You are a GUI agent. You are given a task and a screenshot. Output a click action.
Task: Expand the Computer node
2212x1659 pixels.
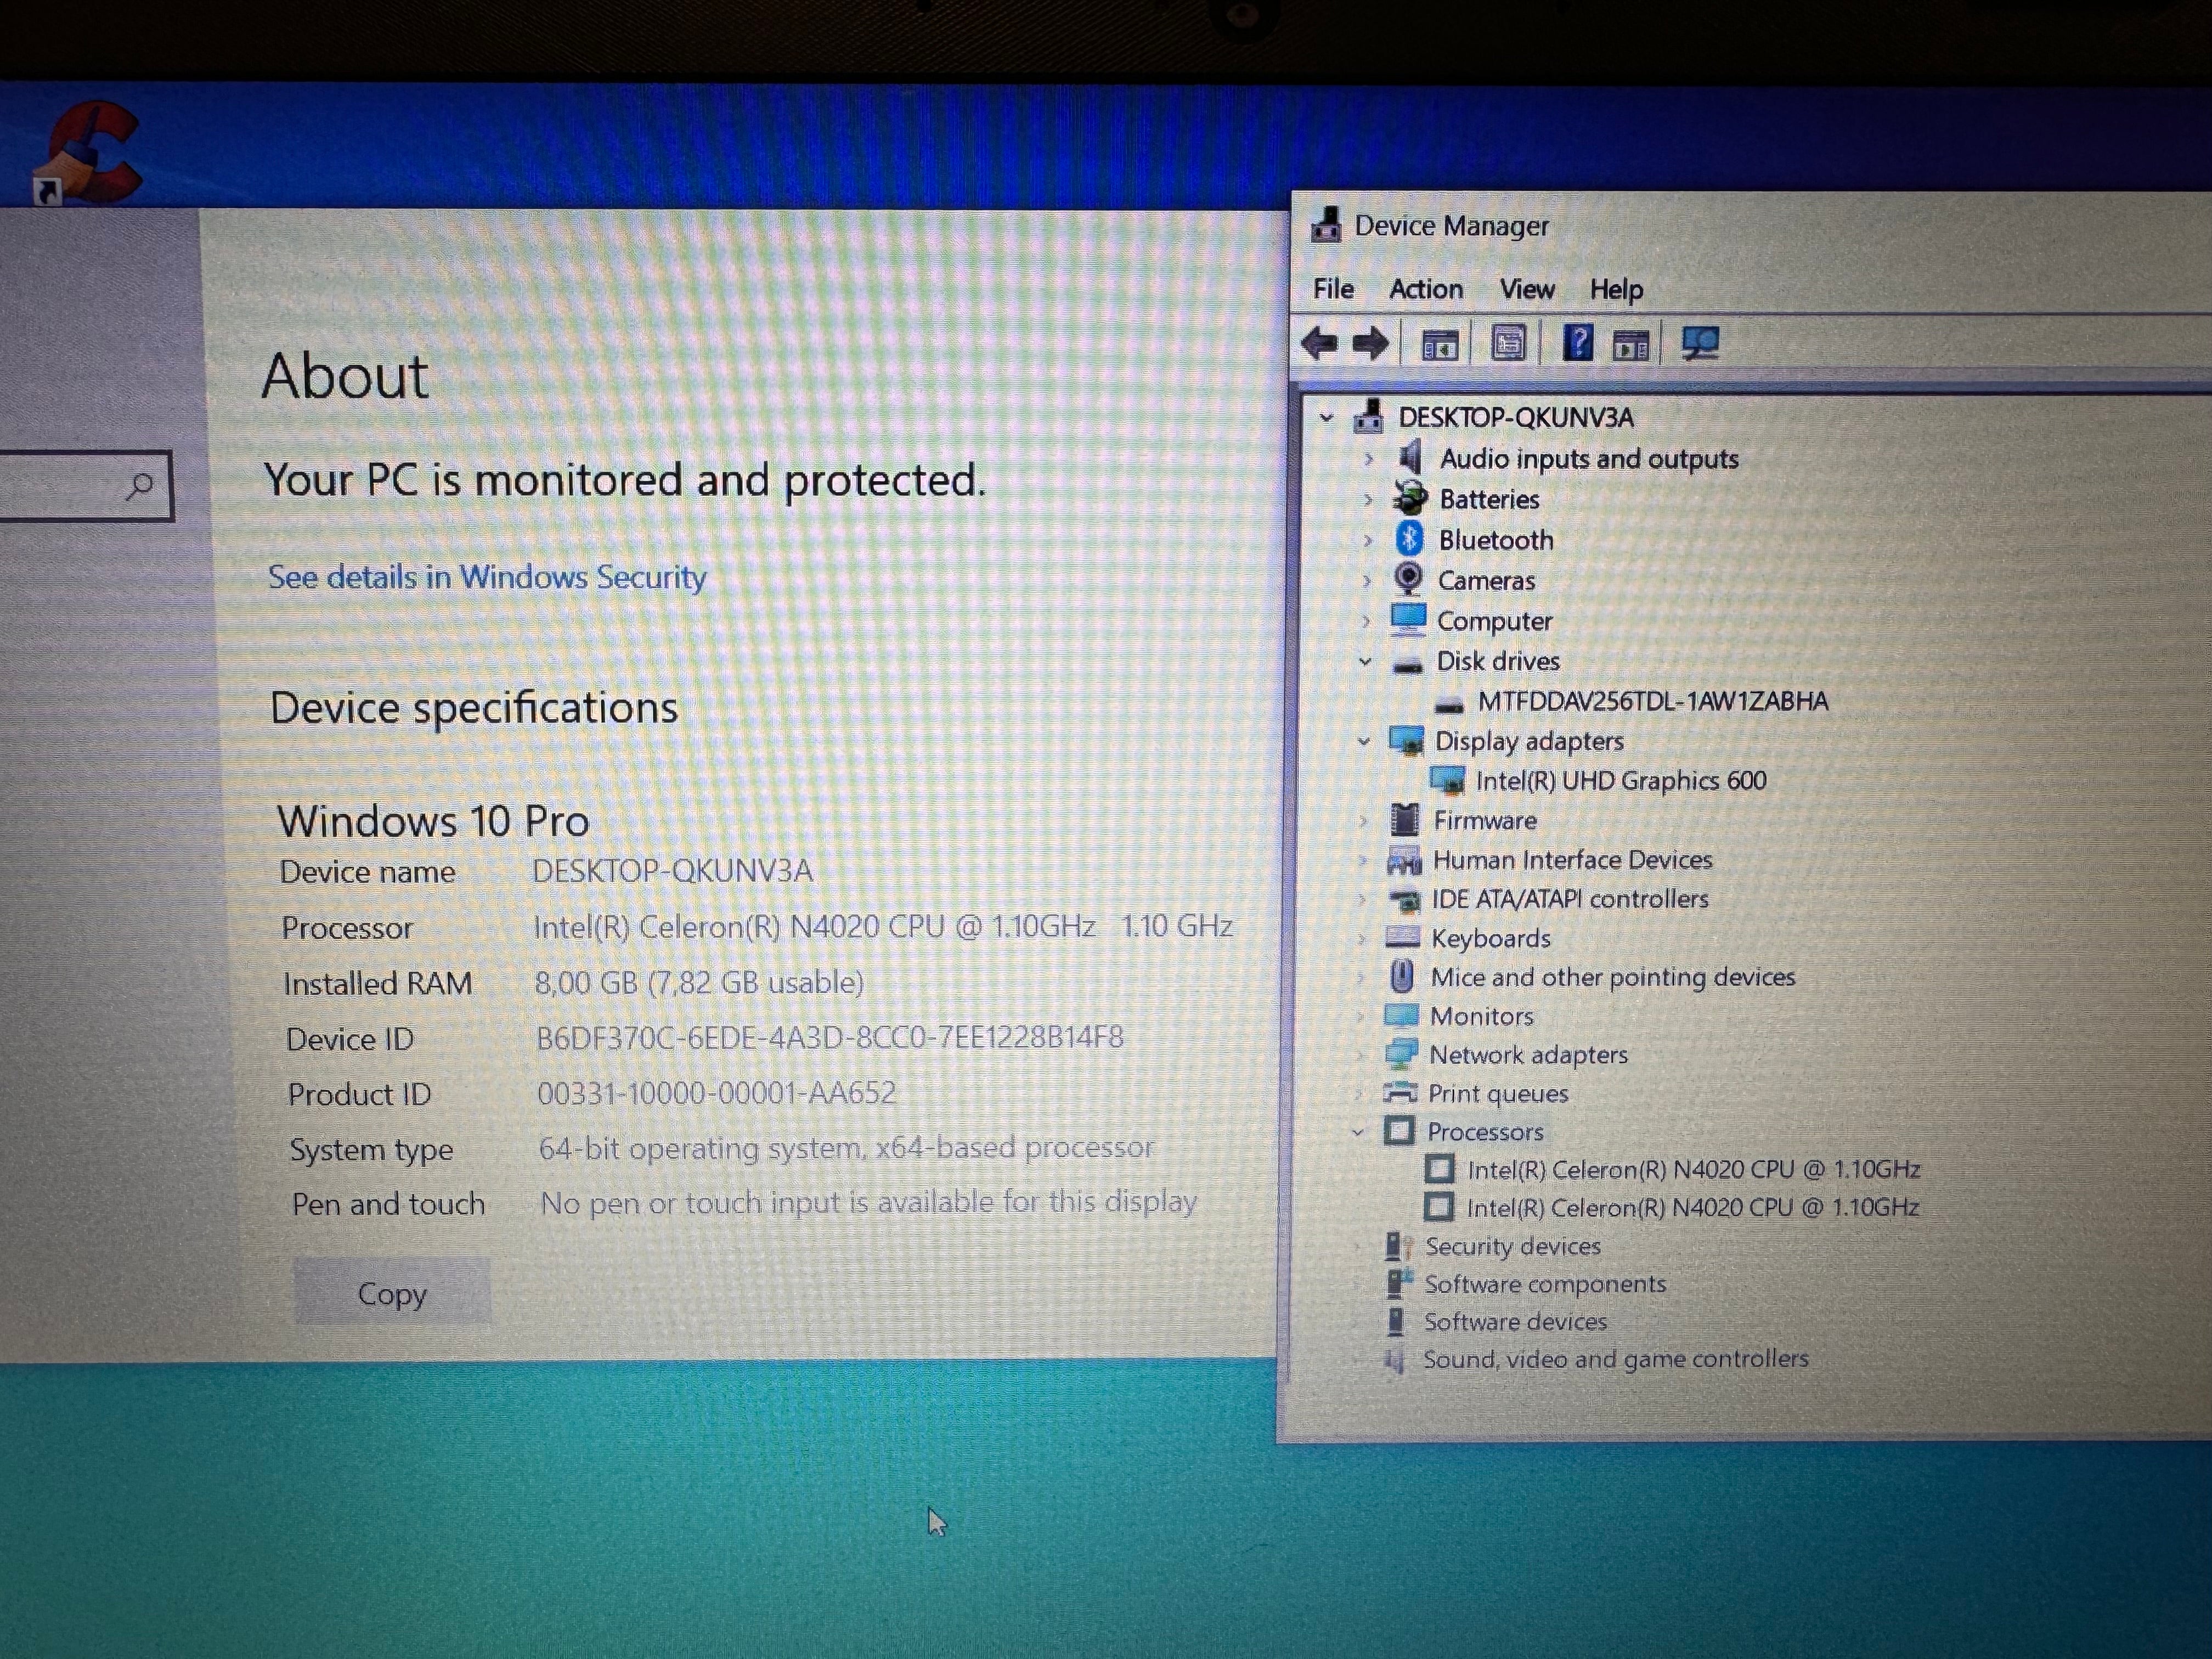coord(1366,621)
